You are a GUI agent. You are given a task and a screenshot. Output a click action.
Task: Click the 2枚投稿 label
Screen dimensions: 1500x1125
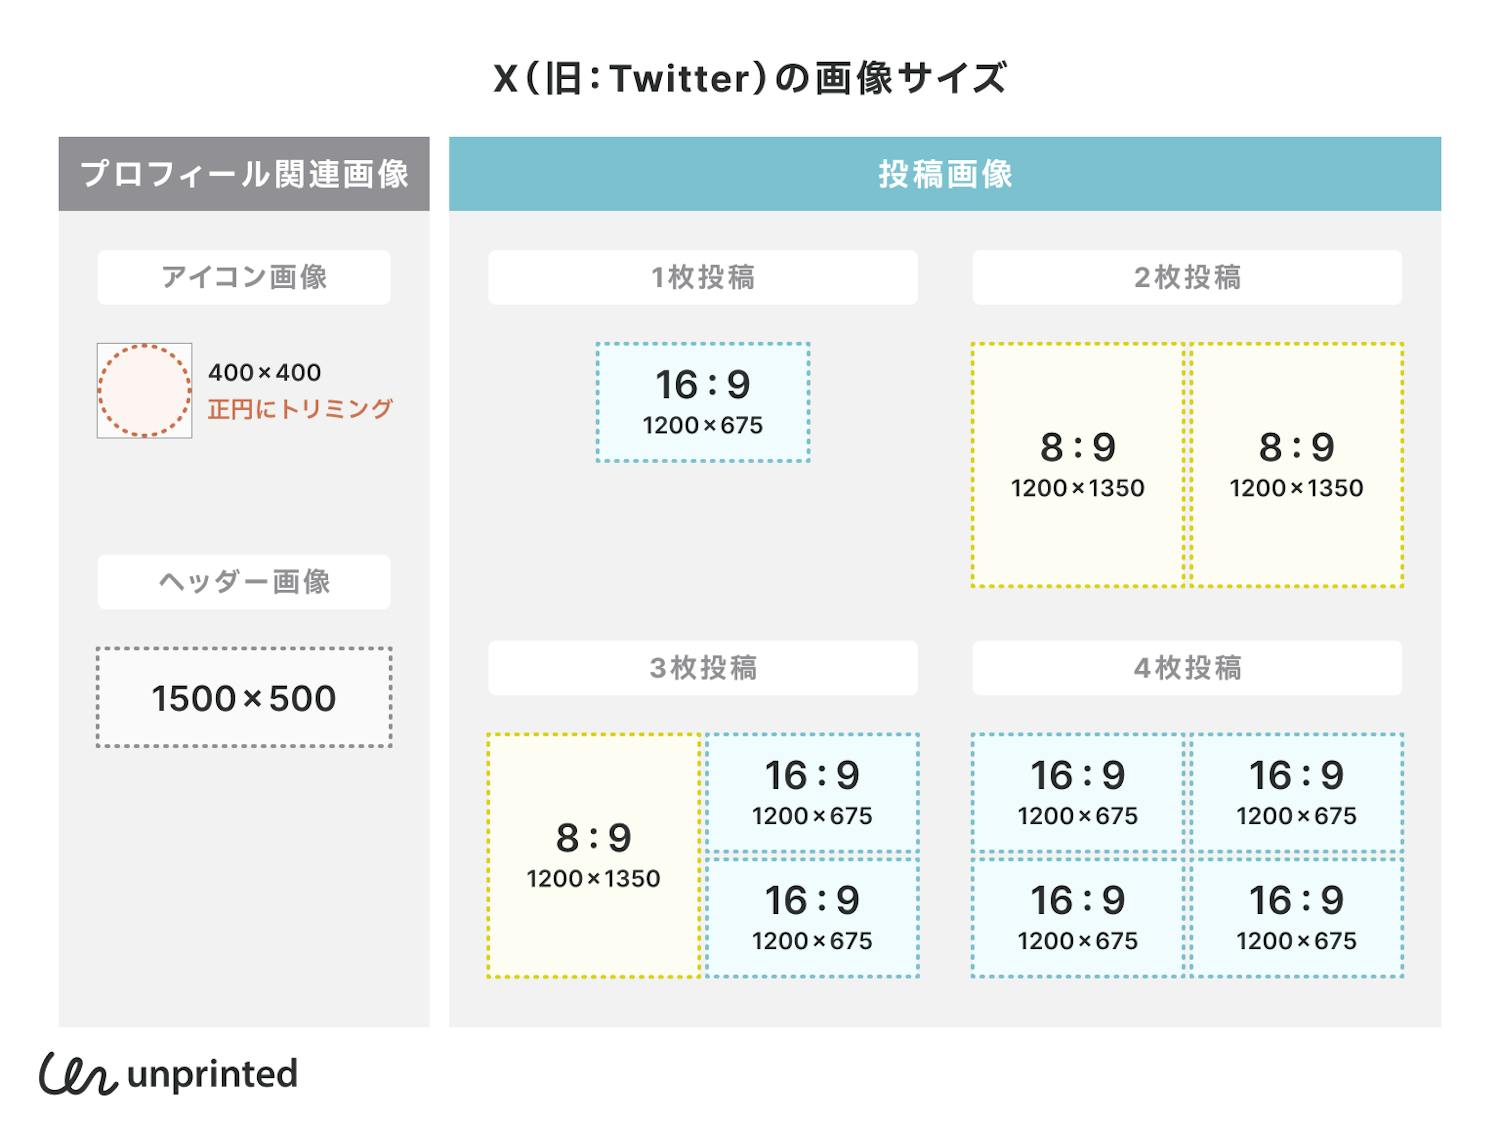[1187, 277]
